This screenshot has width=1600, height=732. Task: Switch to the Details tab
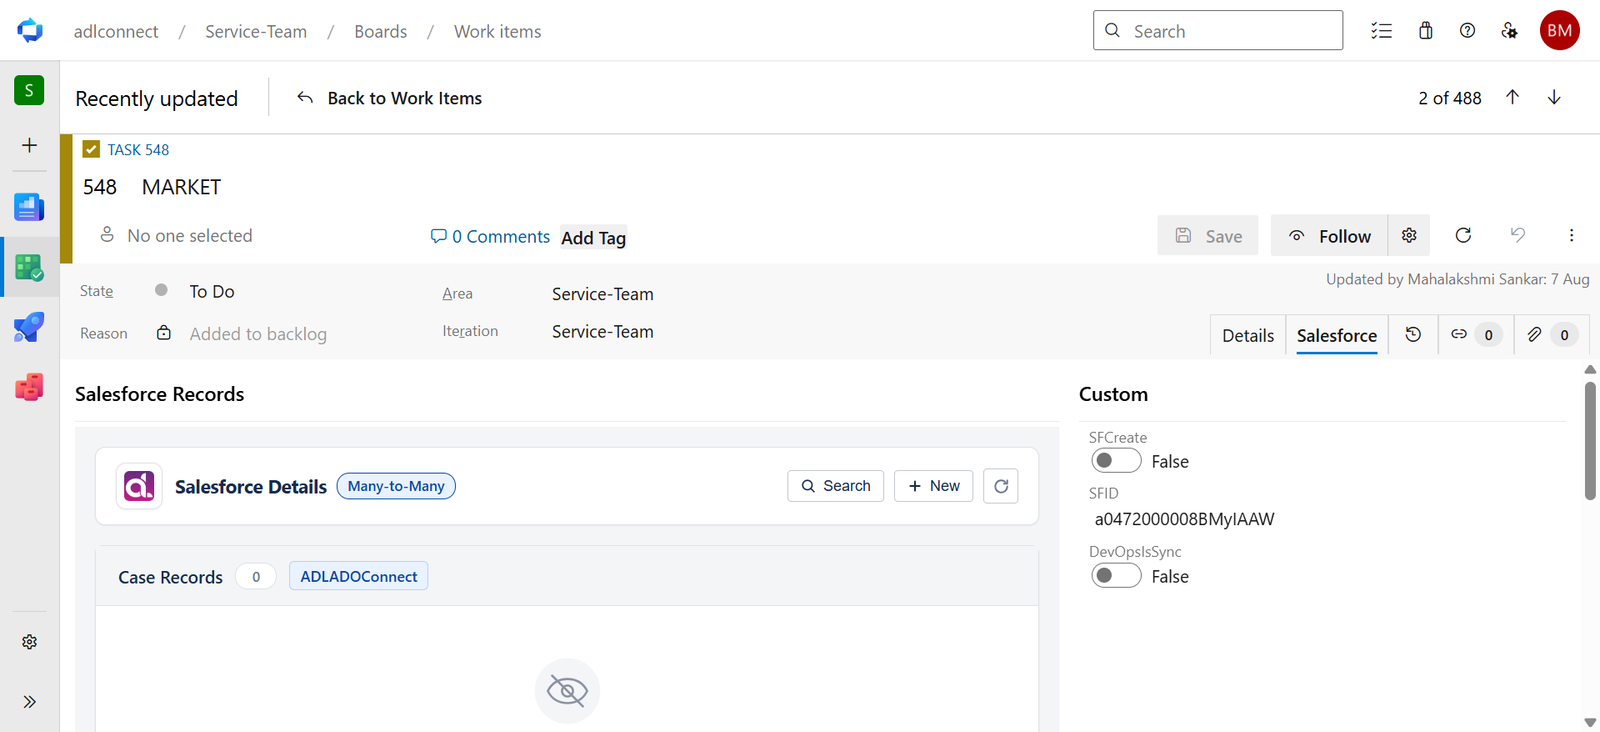pyautogui.click(x=1248, y=335)
